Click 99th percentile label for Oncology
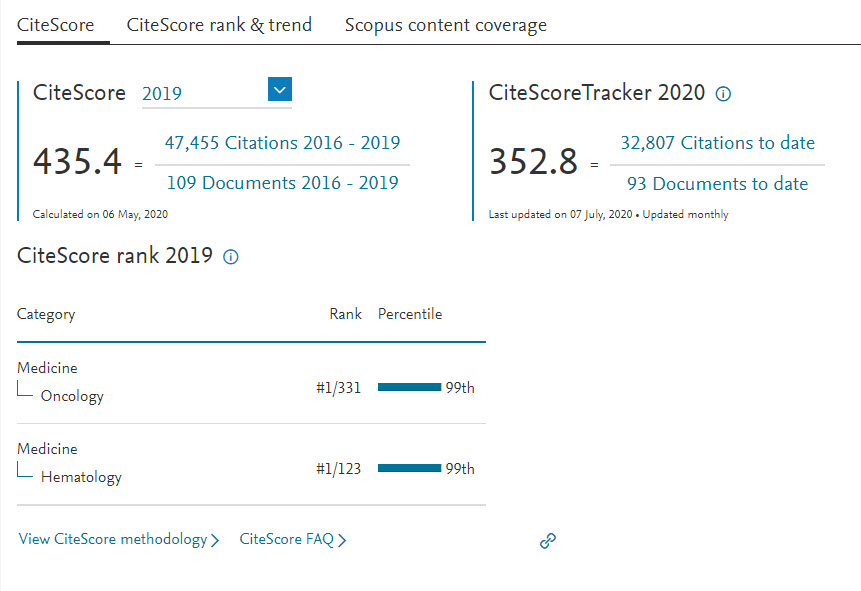861x591 pixels. [460, 388]
